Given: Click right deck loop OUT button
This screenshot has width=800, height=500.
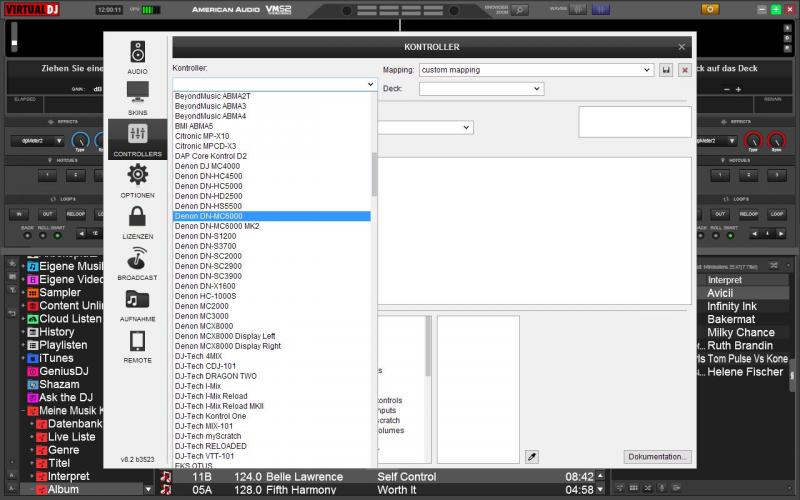Looking at the screenshot, I should [x=719, y=214].
